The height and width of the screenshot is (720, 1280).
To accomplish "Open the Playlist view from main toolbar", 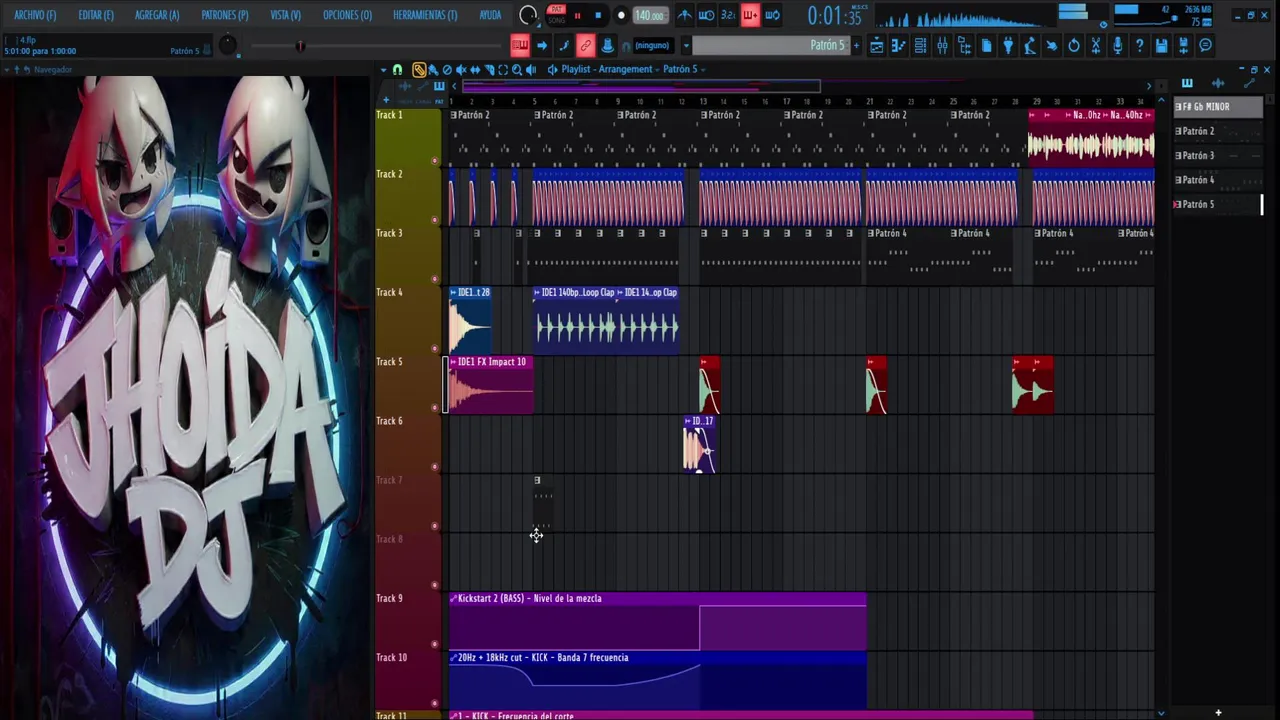I will 877,45.
